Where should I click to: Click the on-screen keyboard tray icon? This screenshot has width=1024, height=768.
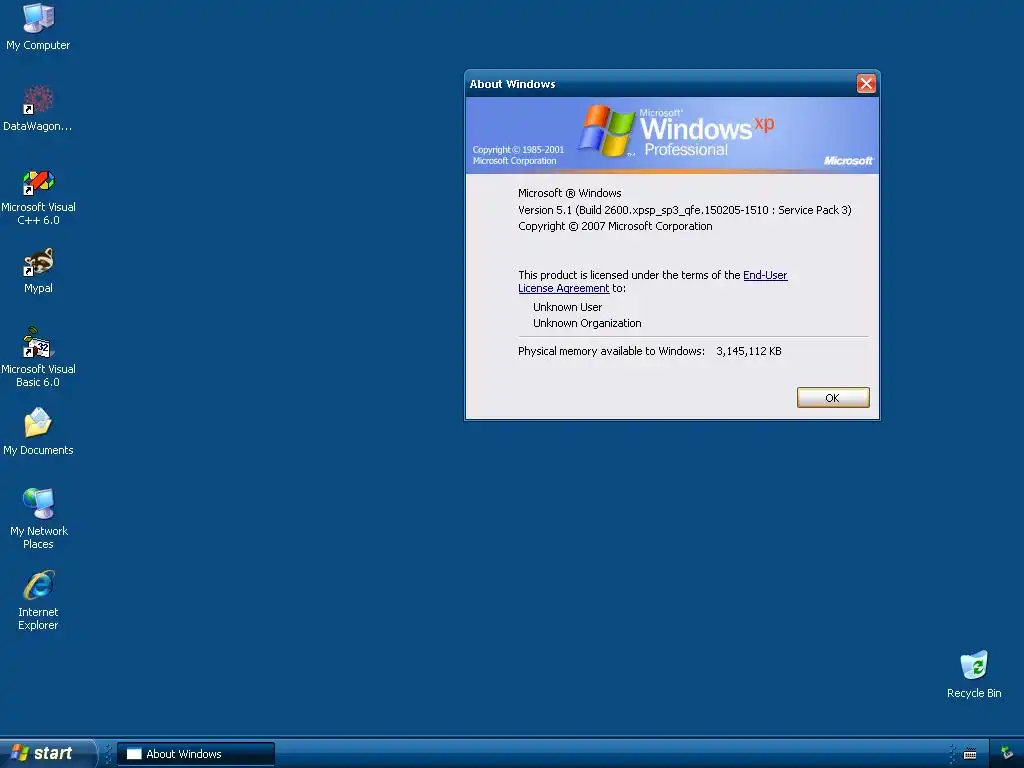(x=970, y=754)
